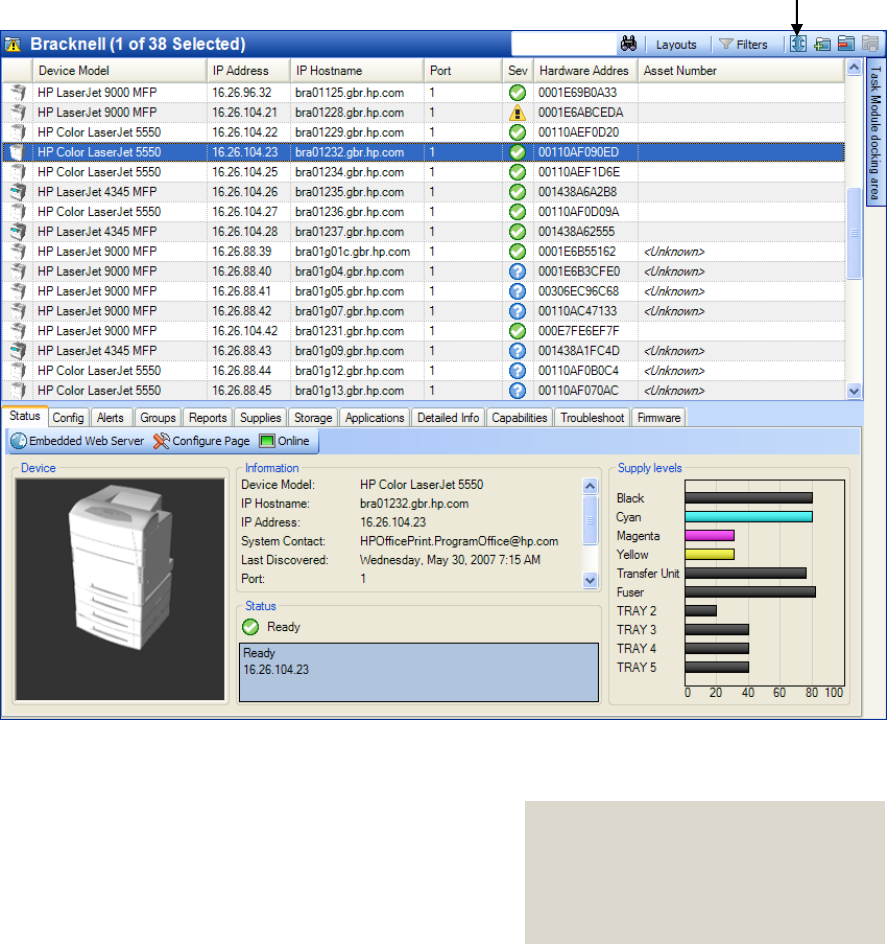Click the device list vertical scrollbar thumb

854,233
